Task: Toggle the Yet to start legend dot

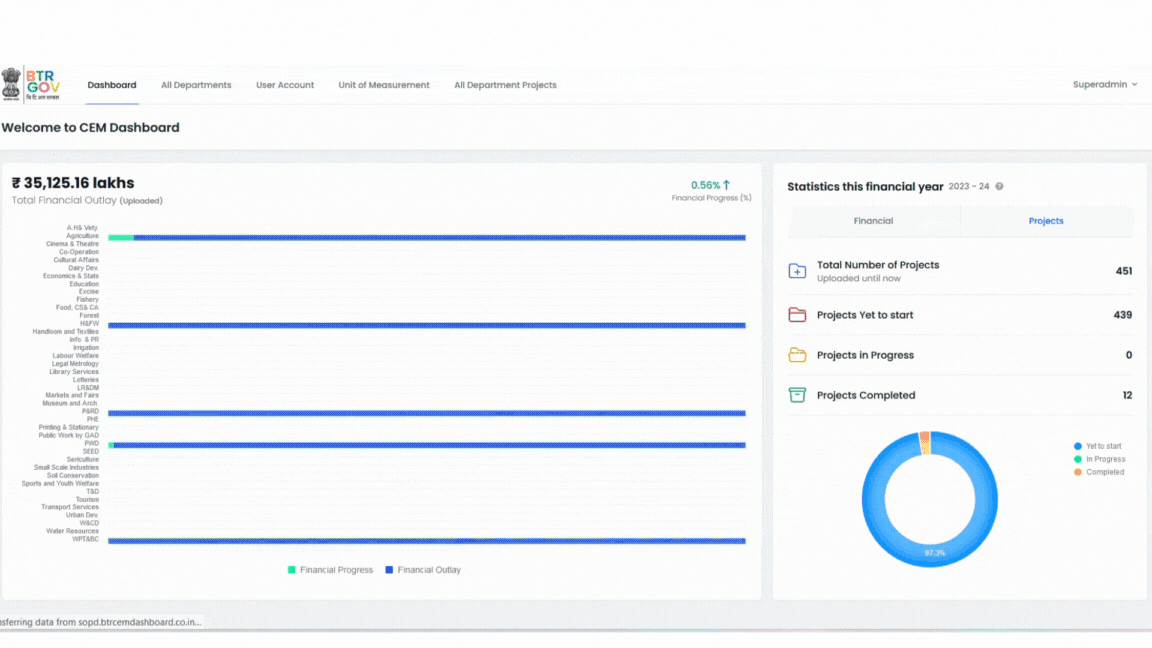Action: tap(1078, 446)
